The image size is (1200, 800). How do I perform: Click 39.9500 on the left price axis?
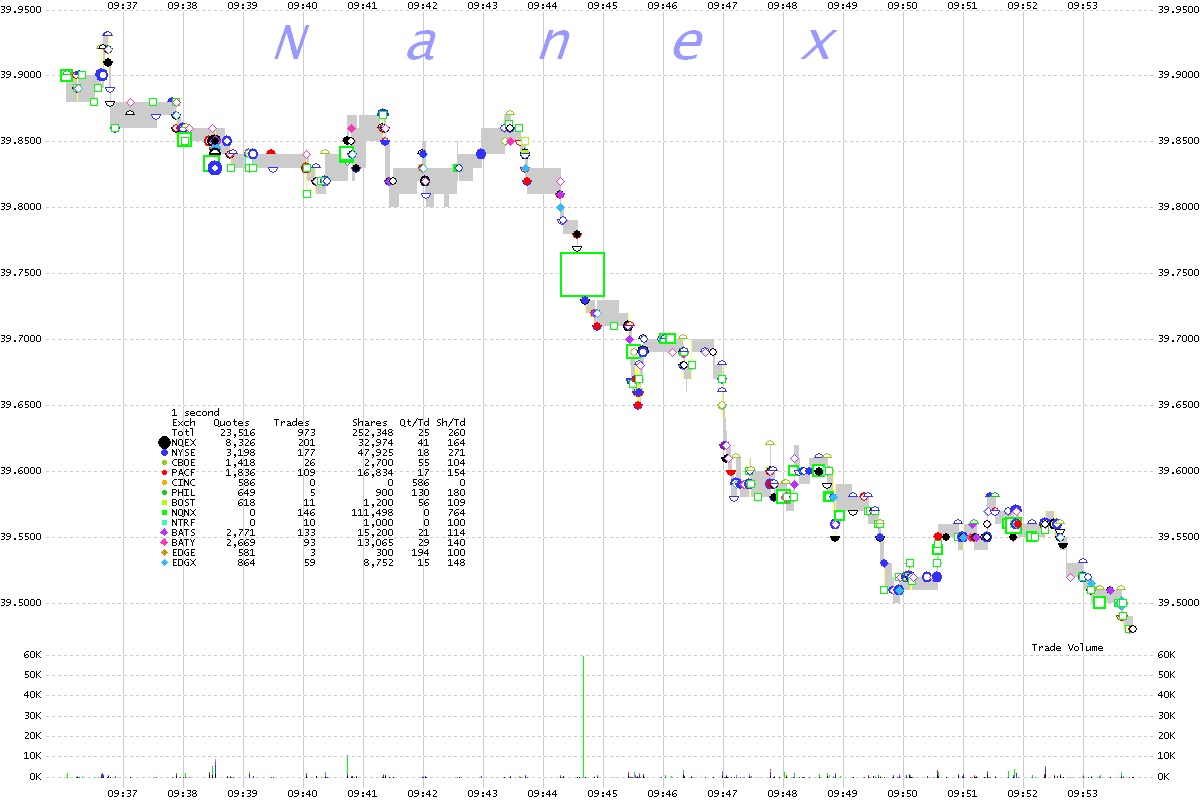[21, 10]
